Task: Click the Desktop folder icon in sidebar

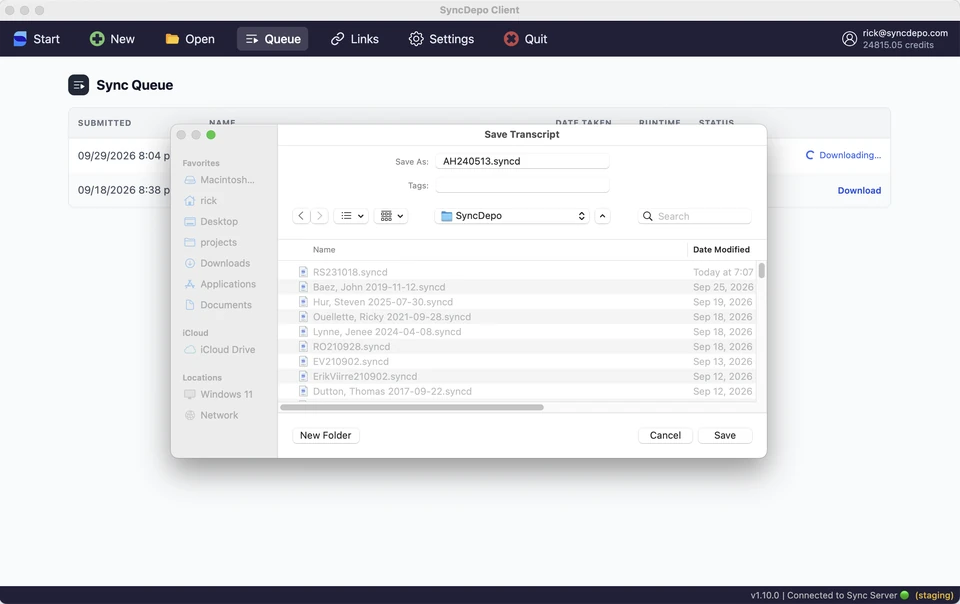Action: pos(190,222)
